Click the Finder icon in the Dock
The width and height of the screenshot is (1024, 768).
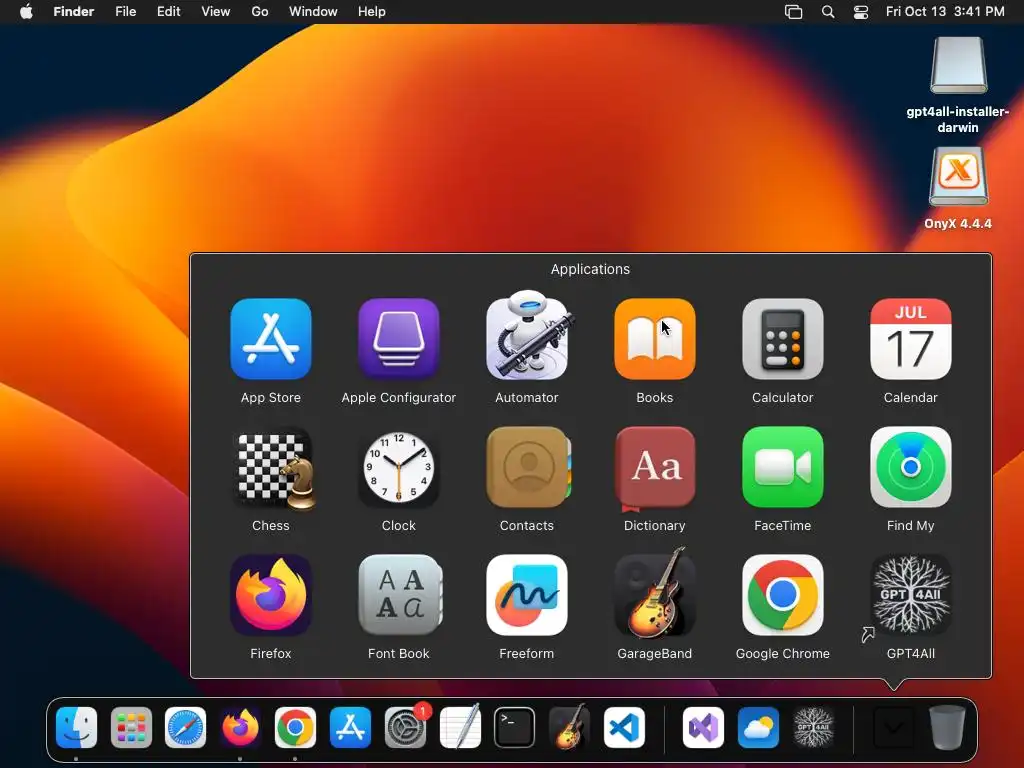click(x=76, y=727)
